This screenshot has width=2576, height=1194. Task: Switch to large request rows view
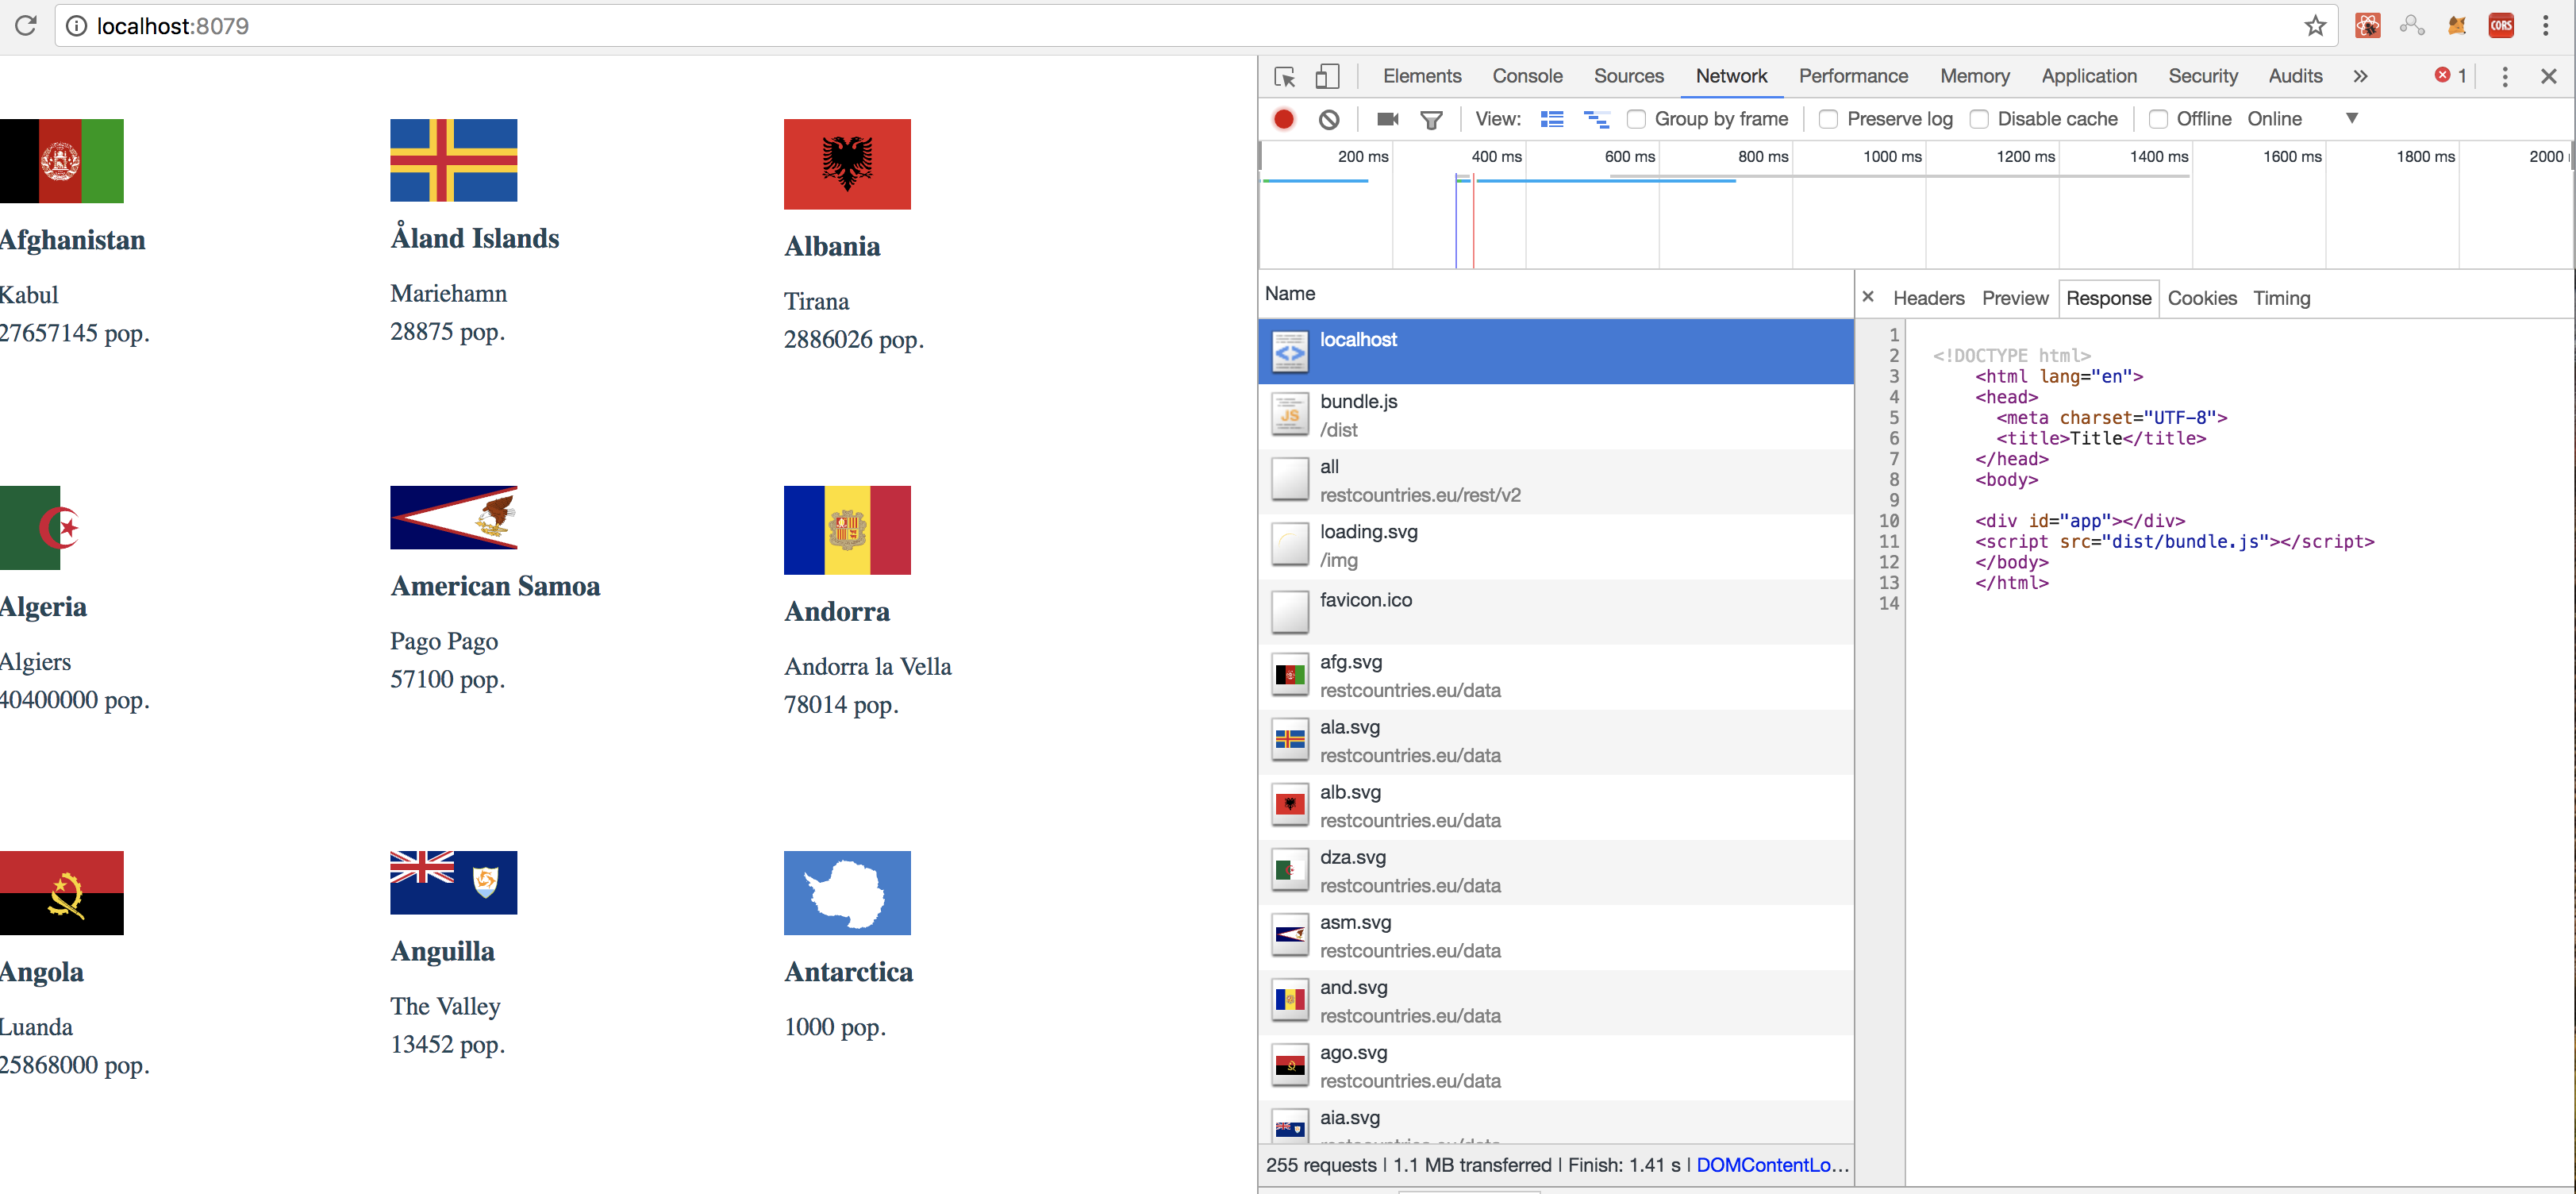1551,119
